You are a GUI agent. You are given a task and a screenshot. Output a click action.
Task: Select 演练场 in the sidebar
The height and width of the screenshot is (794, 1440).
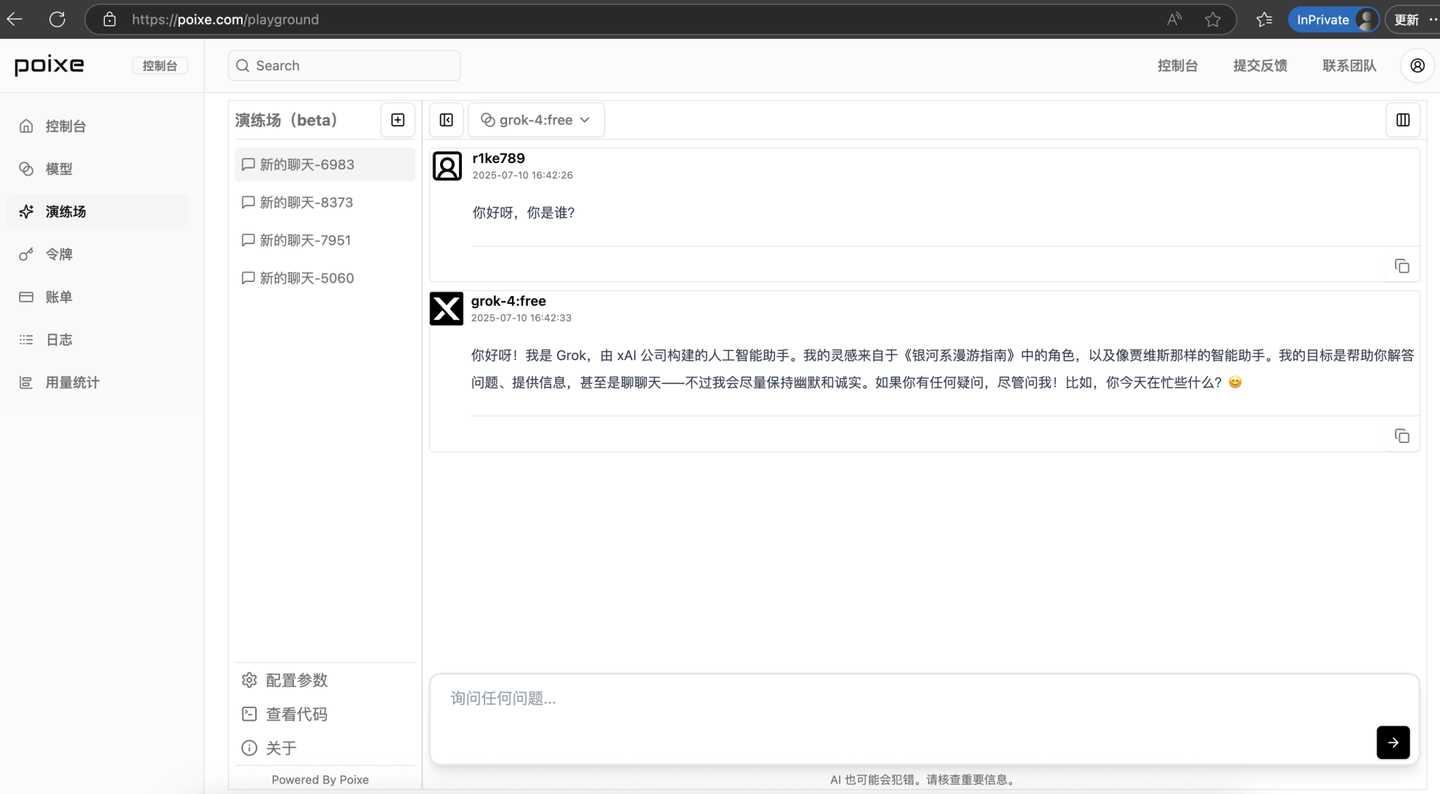click(97, 211)
